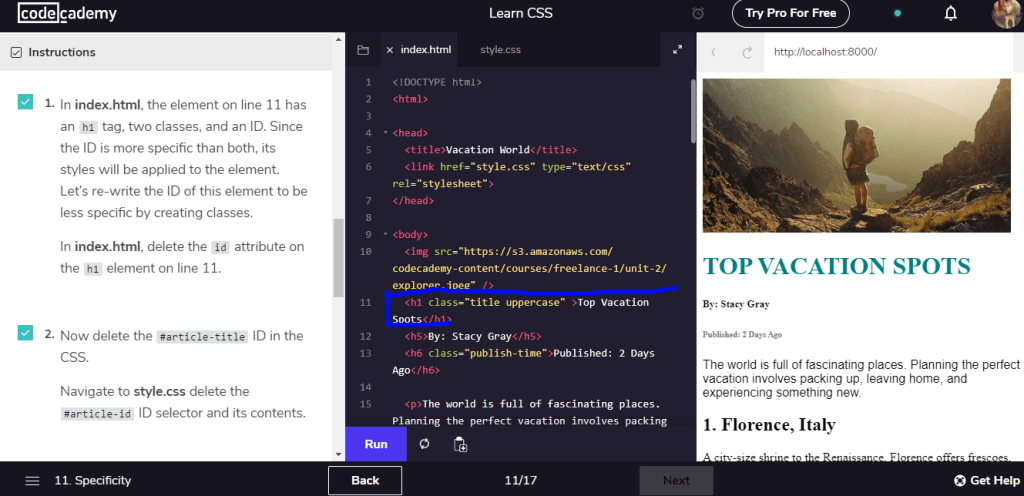Expand the code editor to fullscreen
The image size is (1024, 496).
677,49
